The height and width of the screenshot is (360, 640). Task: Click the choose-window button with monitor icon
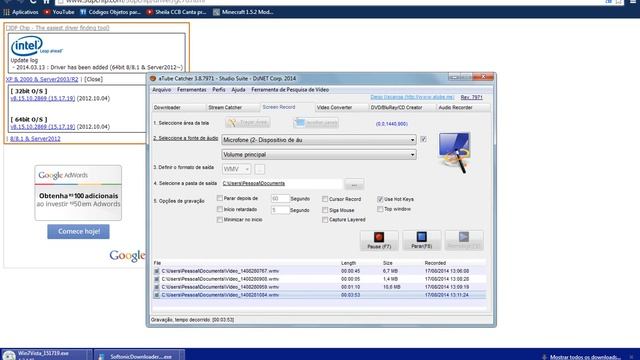coord(316,123)
